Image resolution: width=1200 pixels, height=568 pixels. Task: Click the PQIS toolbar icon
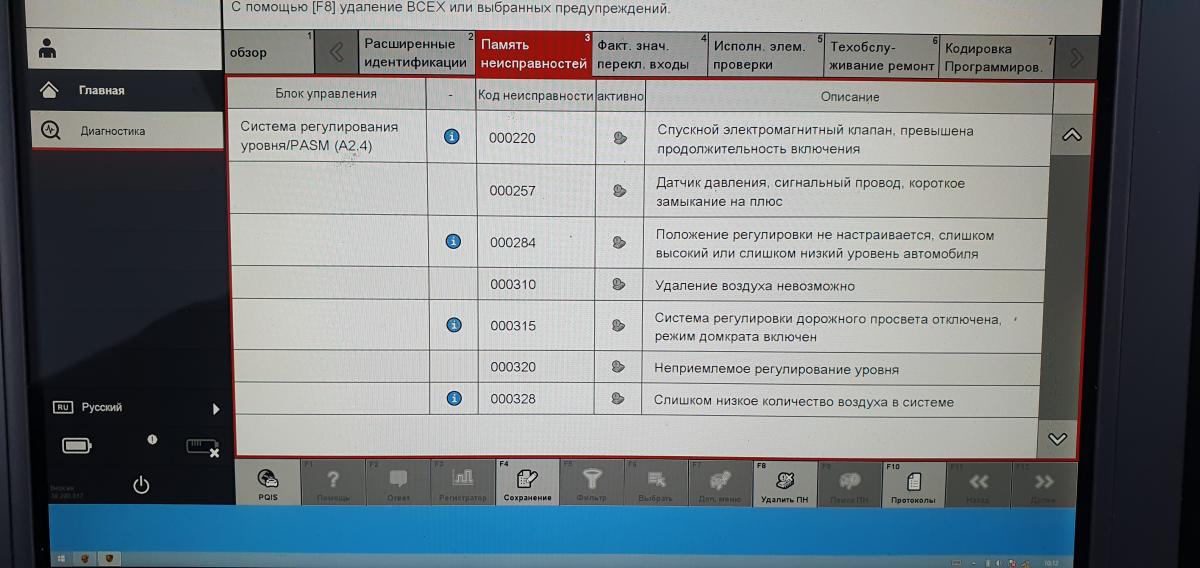point(267,483)
